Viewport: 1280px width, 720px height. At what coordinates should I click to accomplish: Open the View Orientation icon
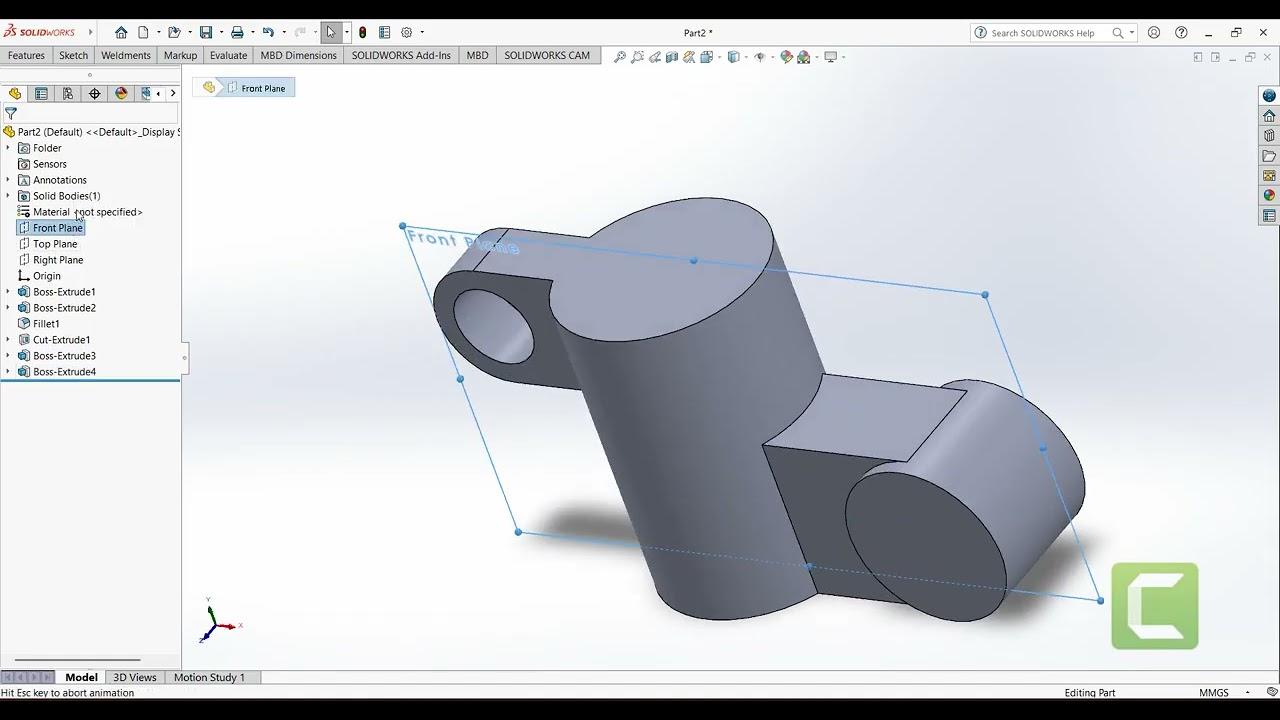[707, 57]
